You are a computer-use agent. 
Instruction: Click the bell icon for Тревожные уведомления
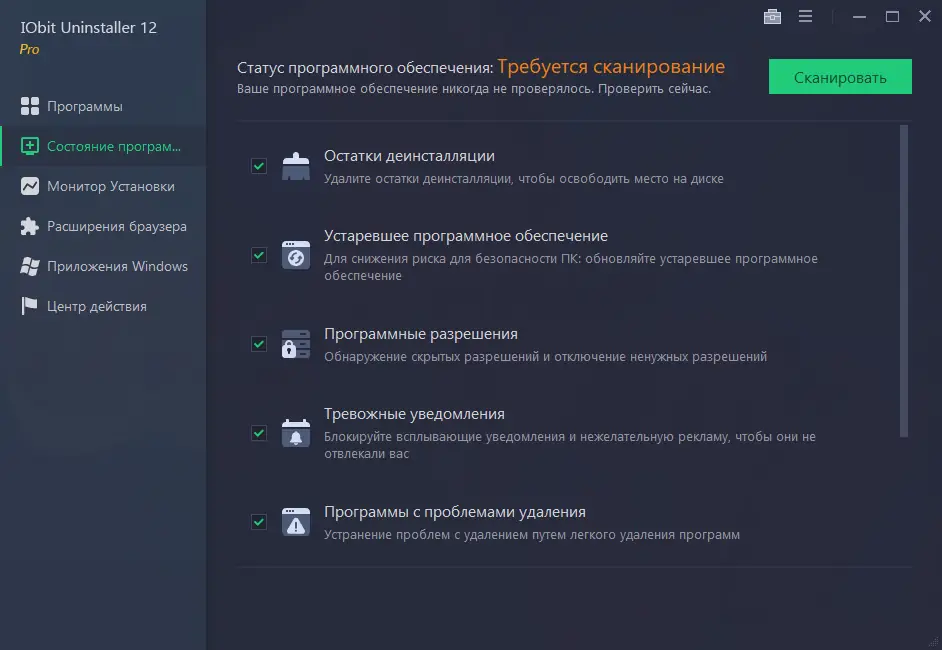tap(295, 432)
